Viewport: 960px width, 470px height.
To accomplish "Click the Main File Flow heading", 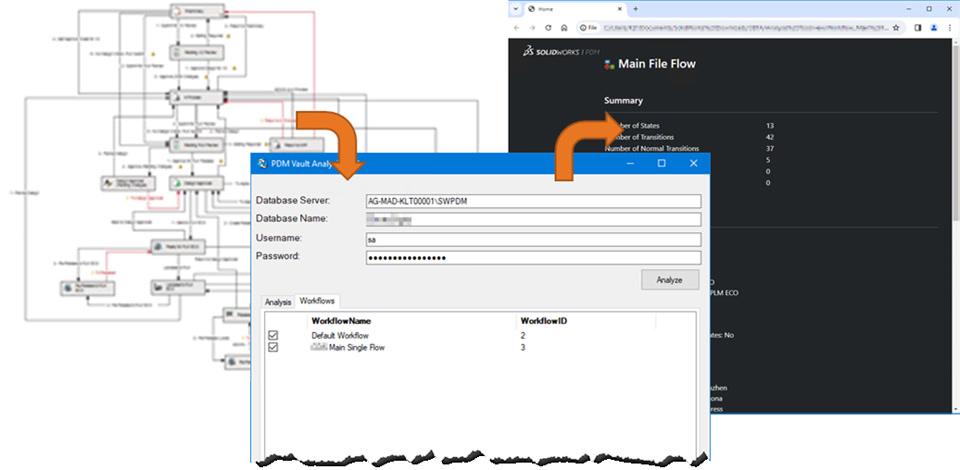I will coord(657,64).
